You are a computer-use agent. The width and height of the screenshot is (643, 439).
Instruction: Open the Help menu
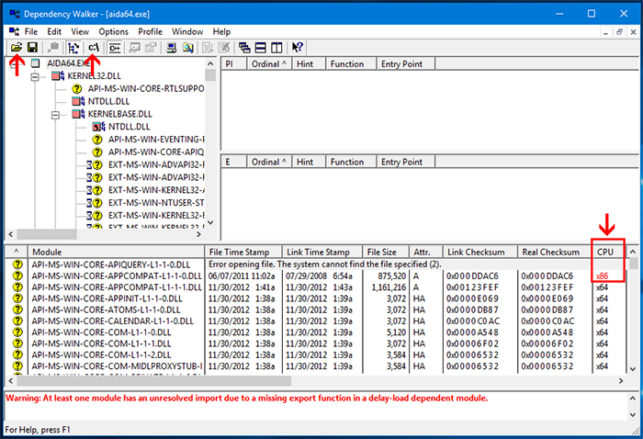(221, 32)
